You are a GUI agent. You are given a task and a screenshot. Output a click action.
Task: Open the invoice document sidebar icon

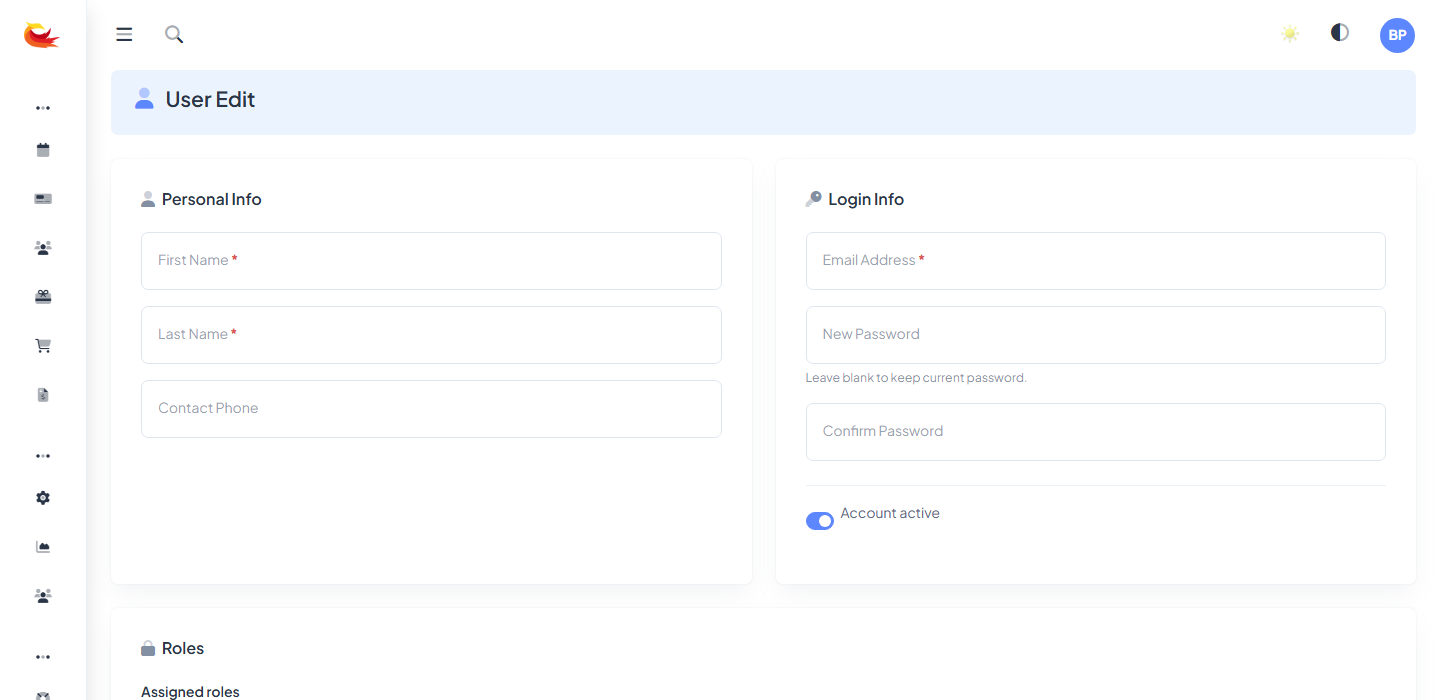(43, 394)
